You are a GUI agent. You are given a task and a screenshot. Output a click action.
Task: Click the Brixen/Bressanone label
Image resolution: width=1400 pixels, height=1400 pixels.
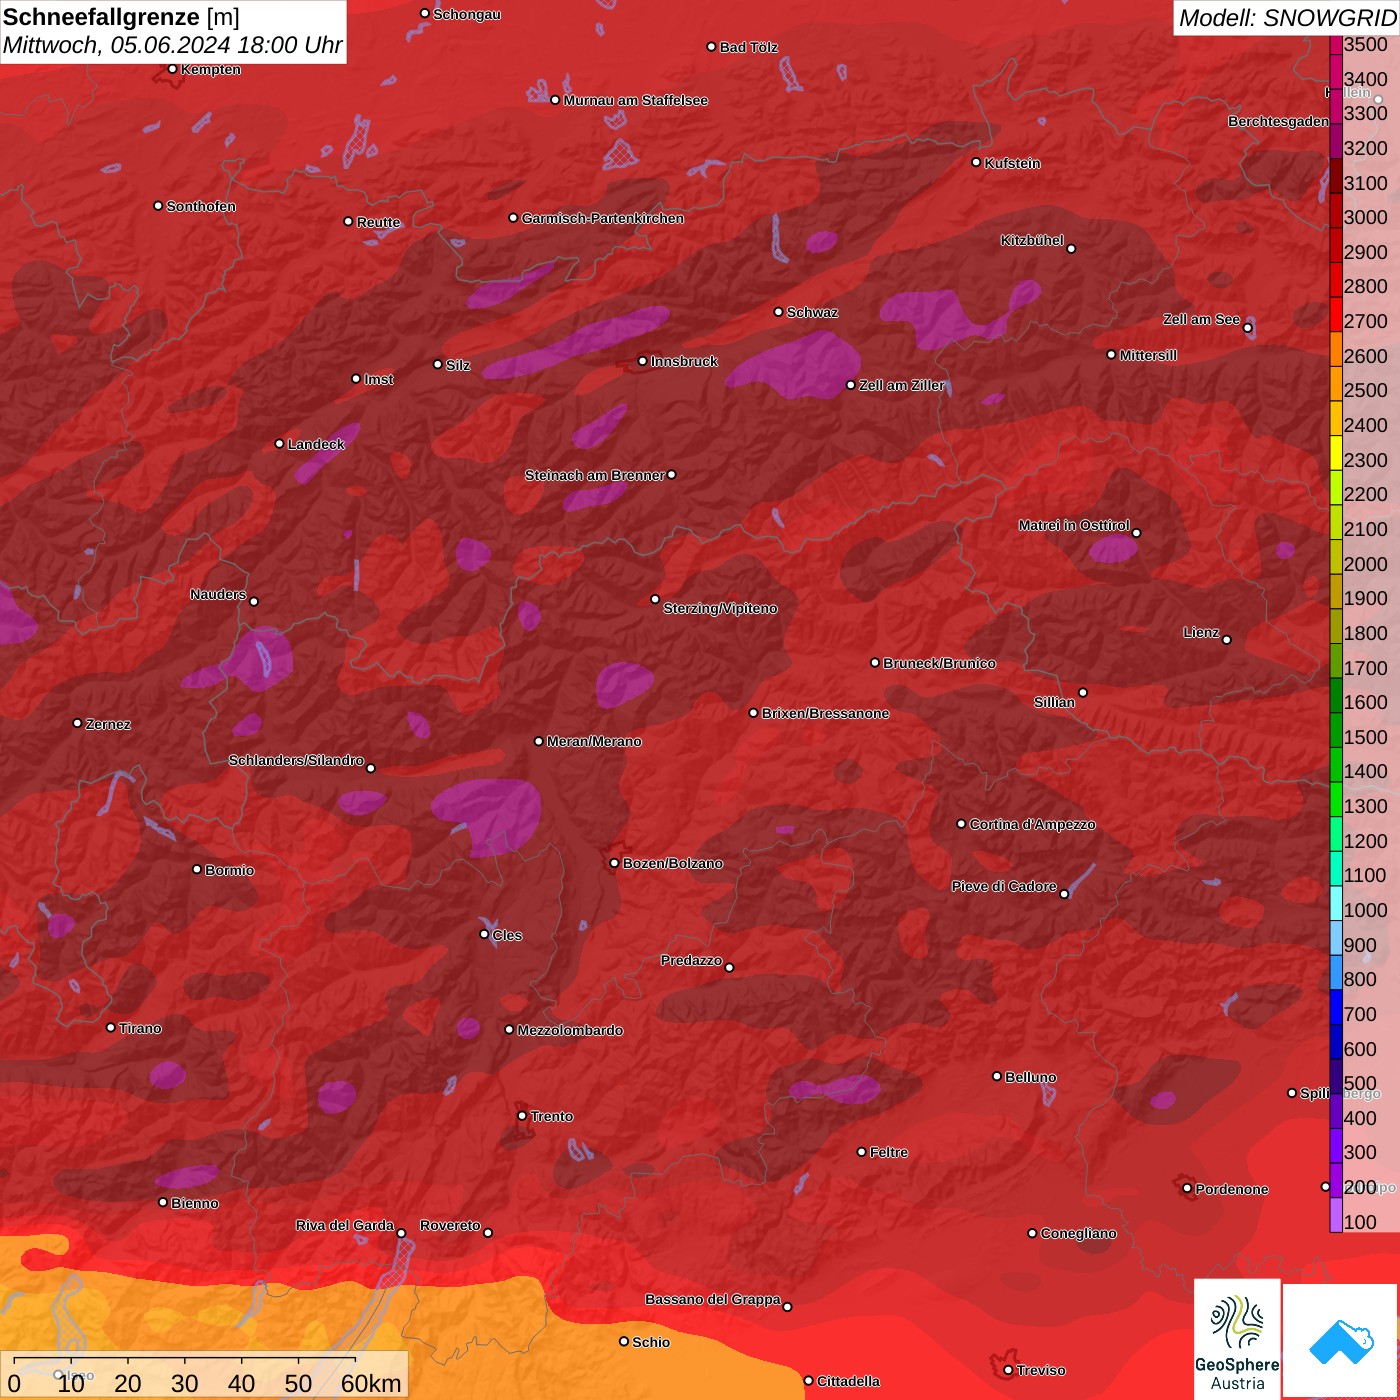(x=825, y=713)
